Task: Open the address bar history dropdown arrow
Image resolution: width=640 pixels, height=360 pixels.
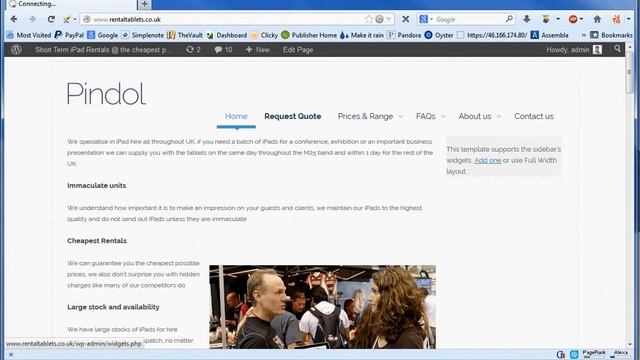Action: tap(389, 19)
